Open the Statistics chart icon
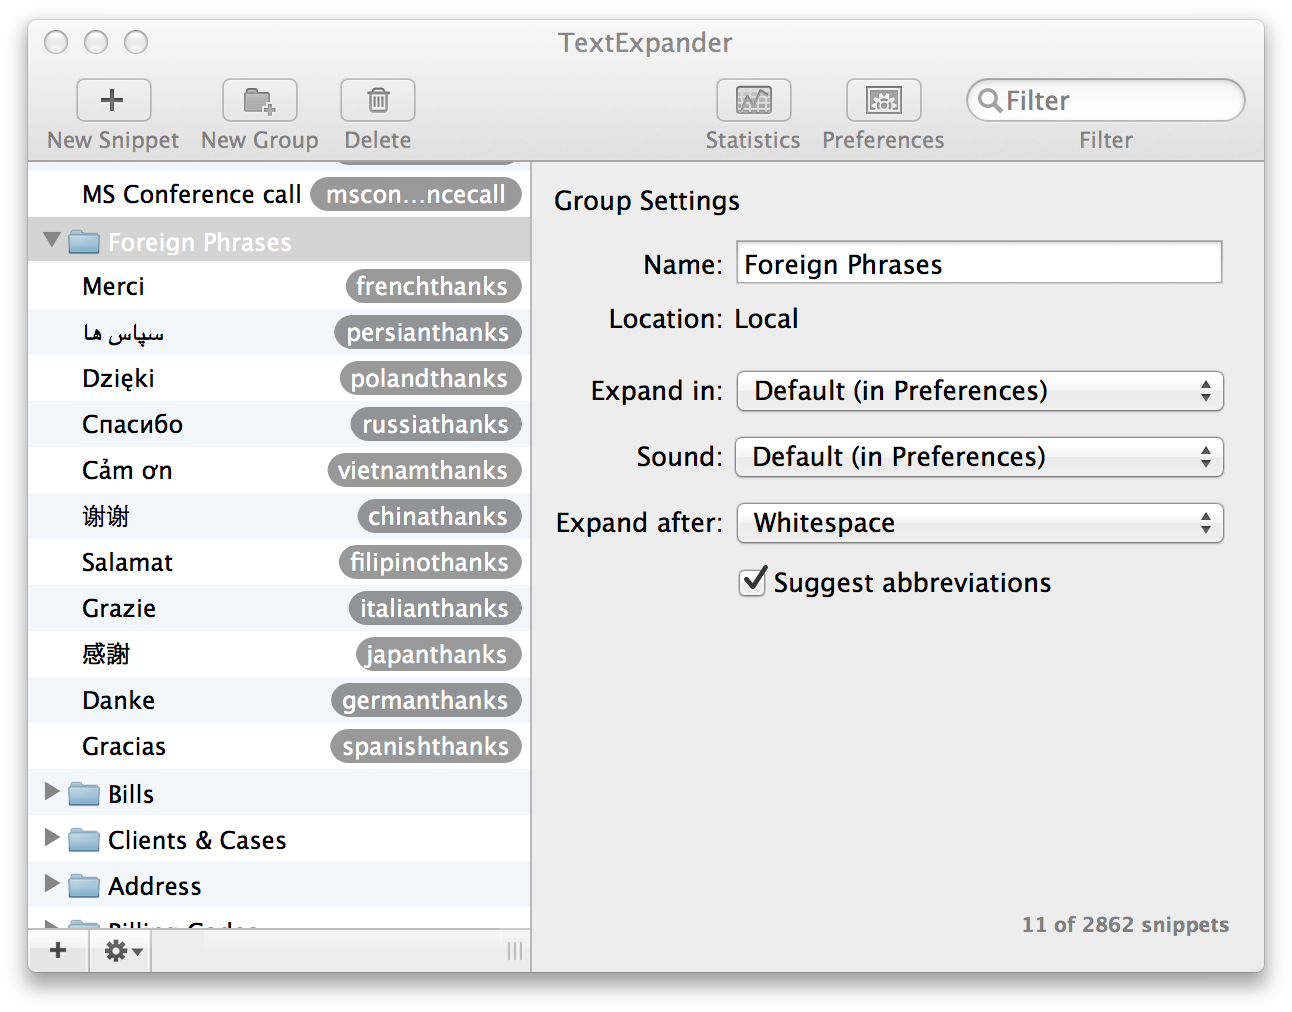Screen dimensions: 1292x1012 [x=753, y=100]
